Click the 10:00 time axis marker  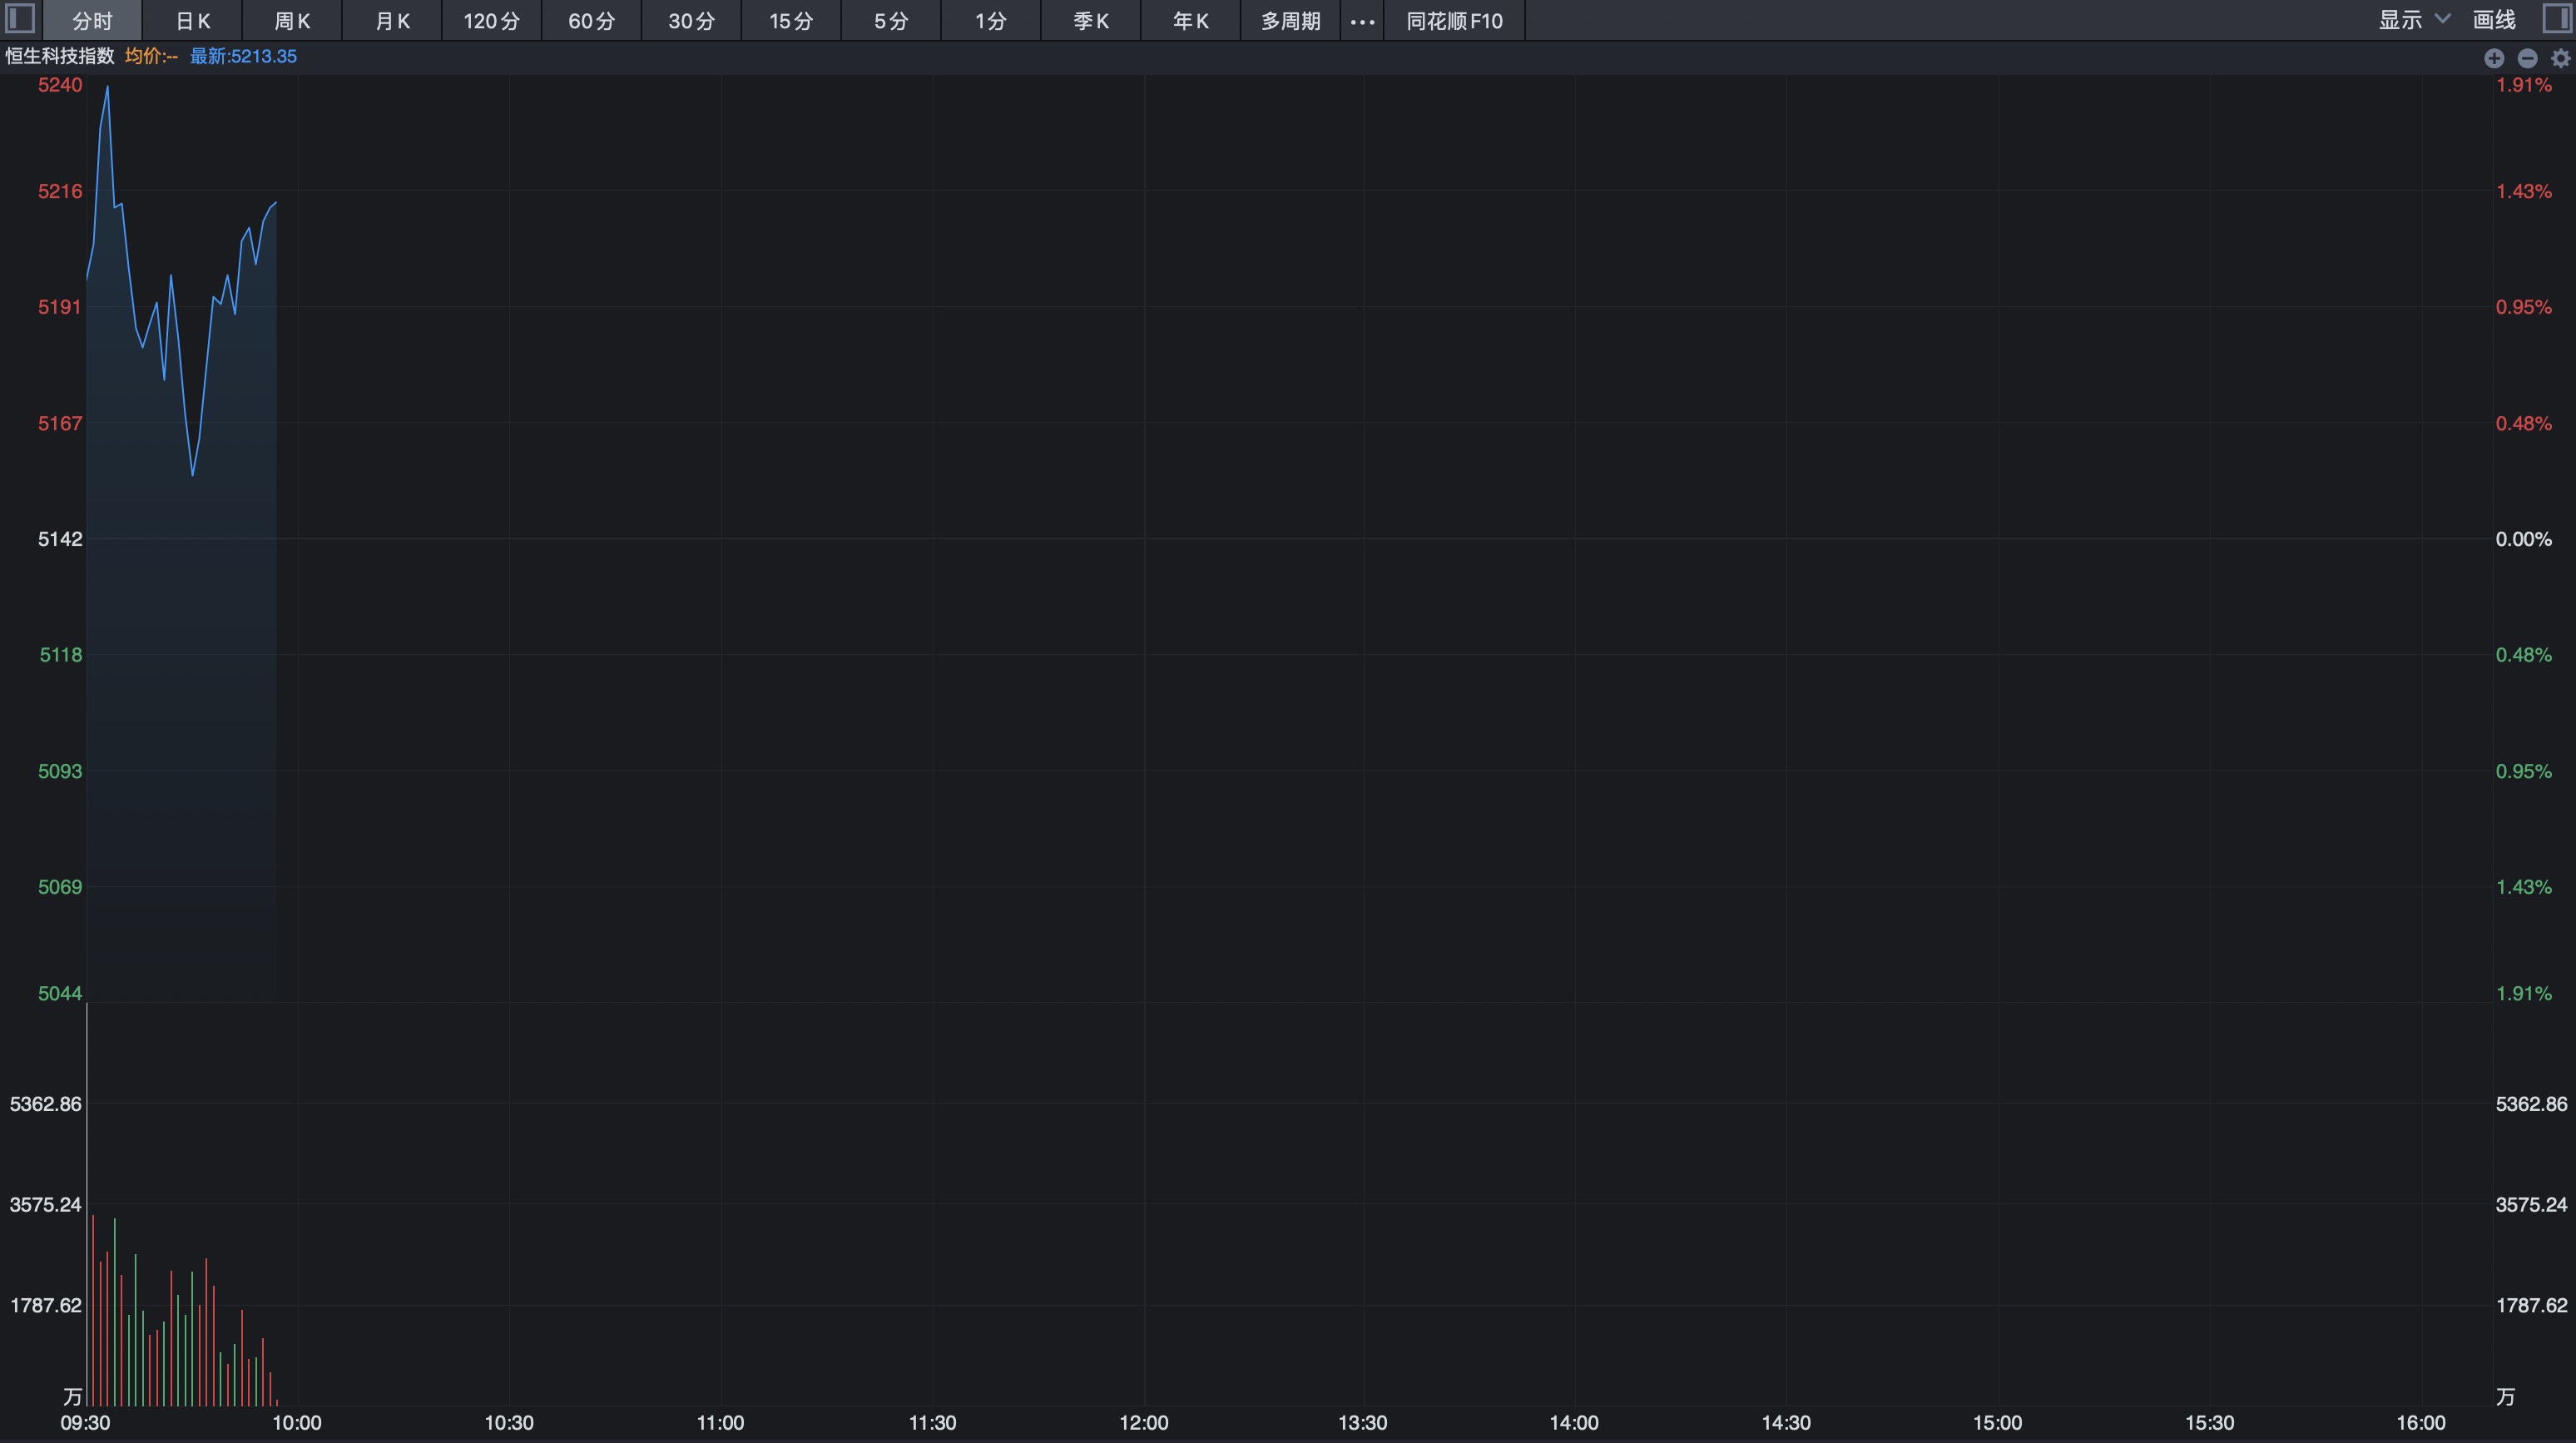pyautogui.click(x=297, y=1422)
